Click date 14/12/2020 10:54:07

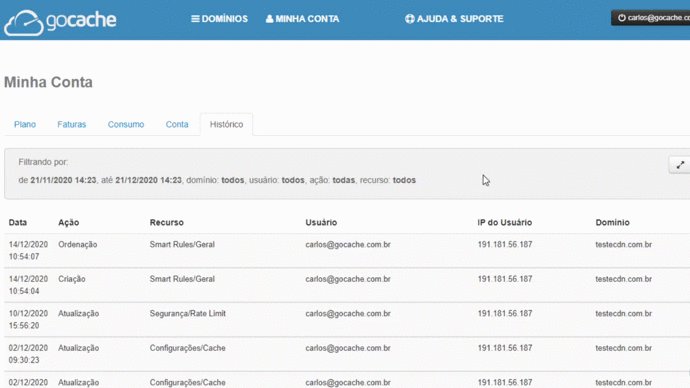[28, 250]
